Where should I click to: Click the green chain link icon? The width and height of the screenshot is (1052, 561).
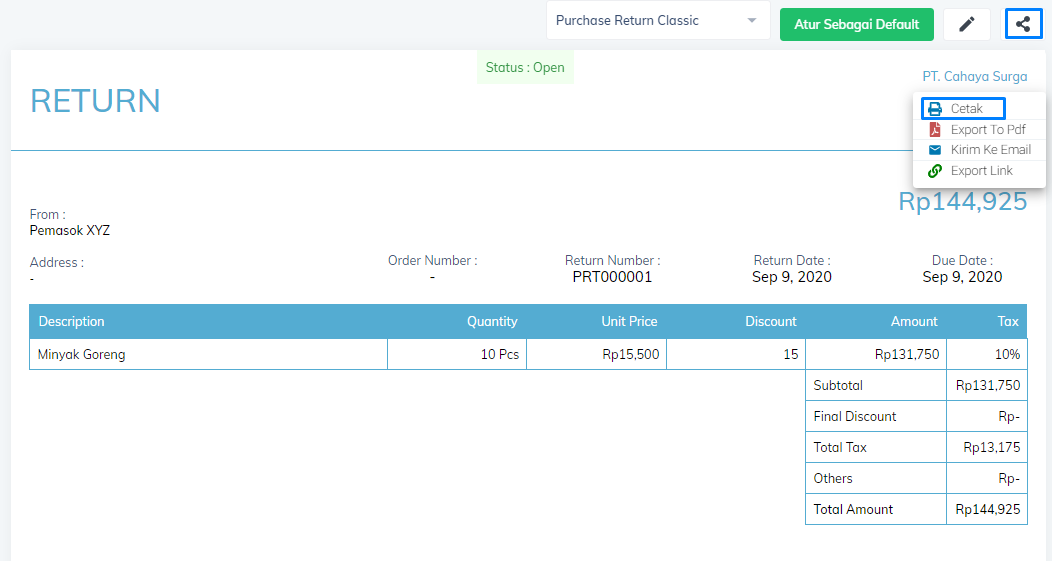click(935, 171)
